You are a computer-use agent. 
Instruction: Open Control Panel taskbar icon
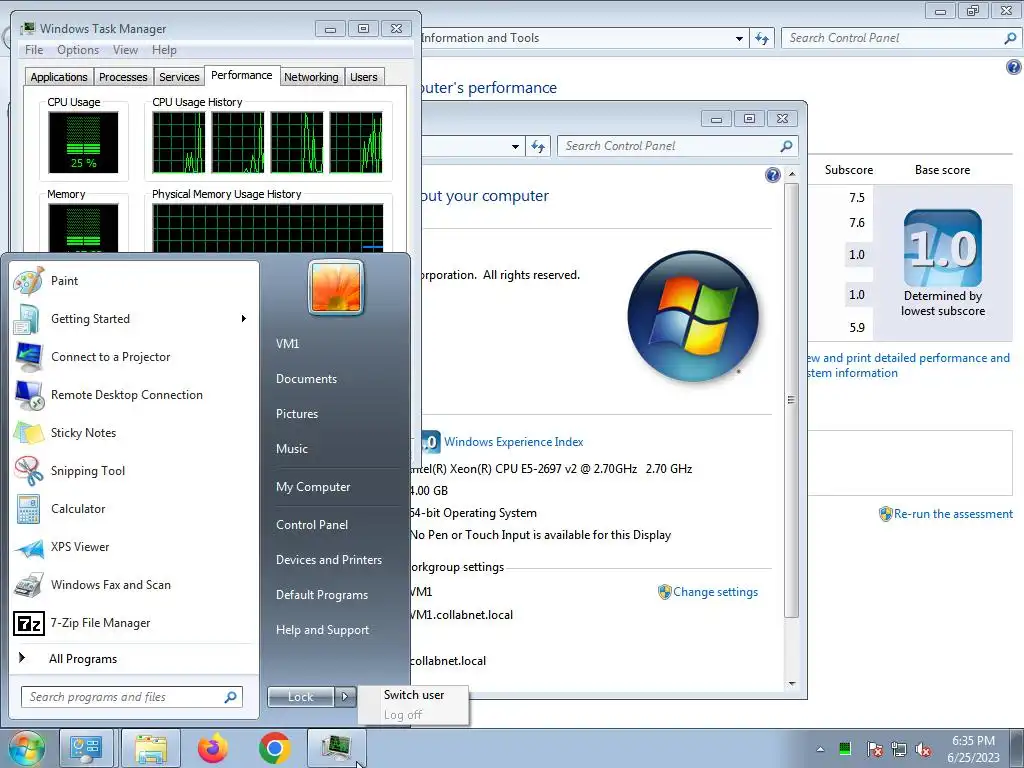tap(86, 748)
